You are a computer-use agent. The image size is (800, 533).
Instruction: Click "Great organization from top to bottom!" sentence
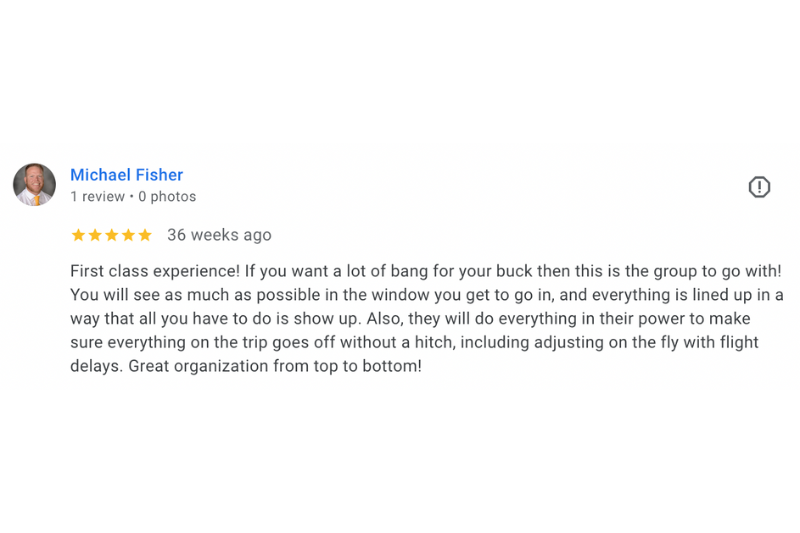tap(275, 366)
